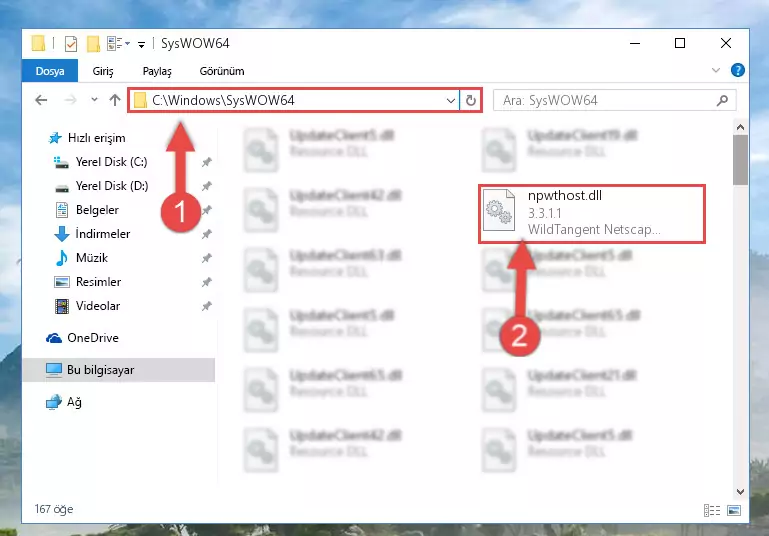Refresh the SysWOW64 folder
The width and height of the screenshot is (769, 536).
click(x=471, y=101)
